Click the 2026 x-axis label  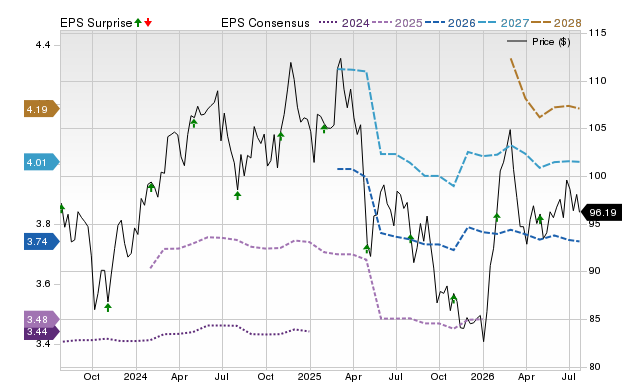482,376
